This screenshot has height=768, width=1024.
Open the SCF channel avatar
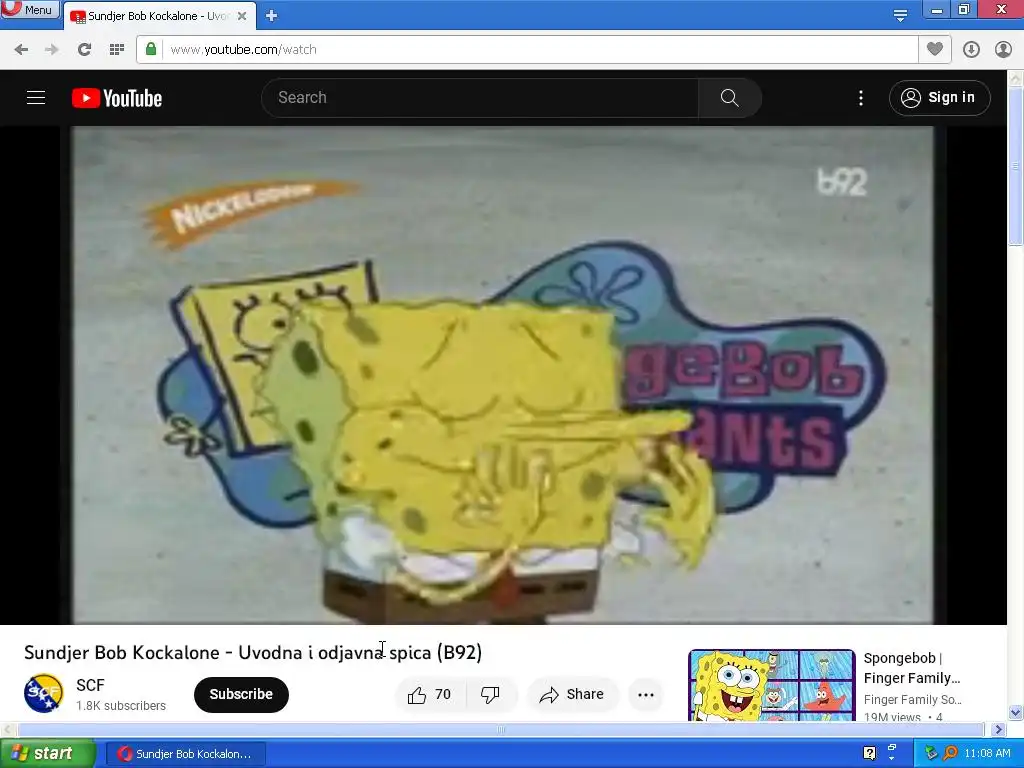(x=44, y=694)
